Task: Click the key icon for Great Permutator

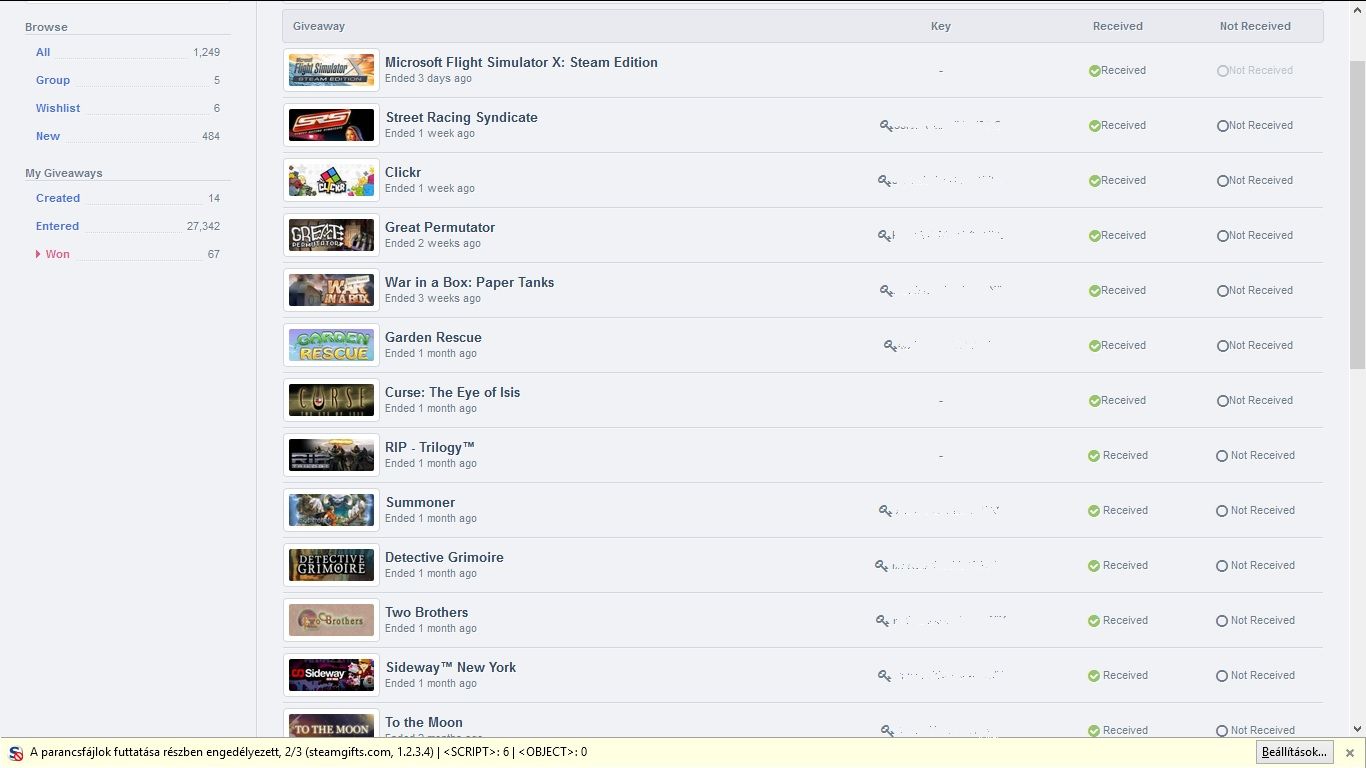Action: 884,236
